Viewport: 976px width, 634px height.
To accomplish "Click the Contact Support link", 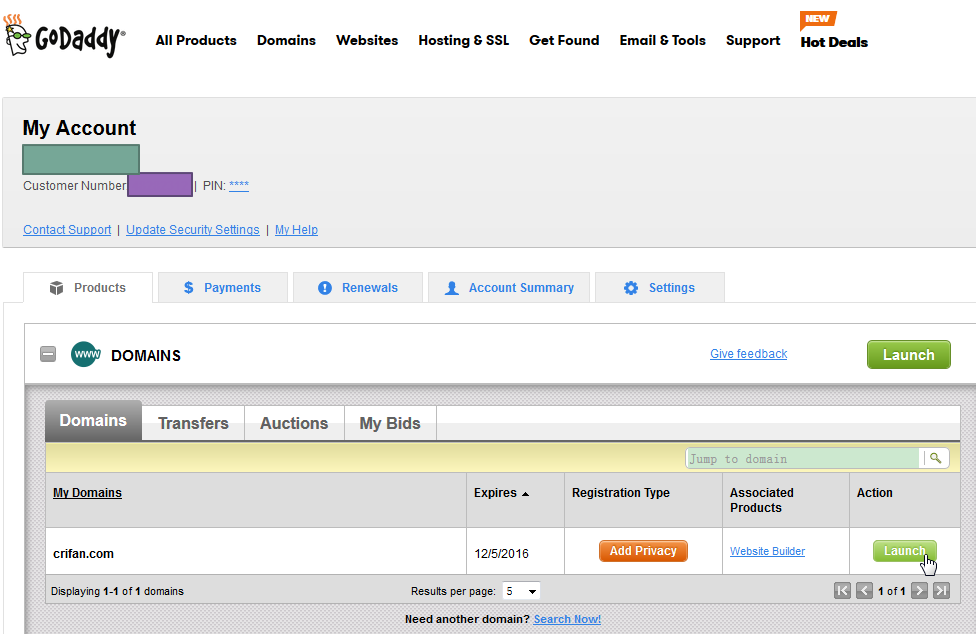I will [67, 230].
